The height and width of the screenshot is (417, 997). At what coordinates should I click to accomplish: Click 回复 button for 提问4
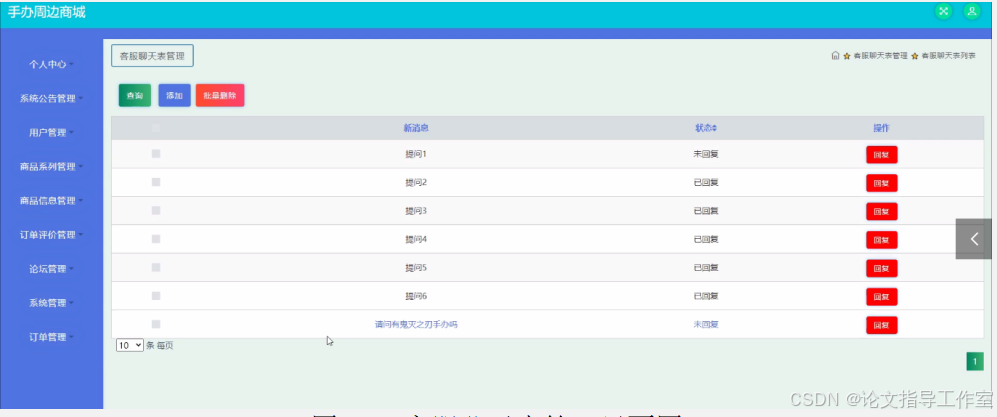click(x=881, y=240)
